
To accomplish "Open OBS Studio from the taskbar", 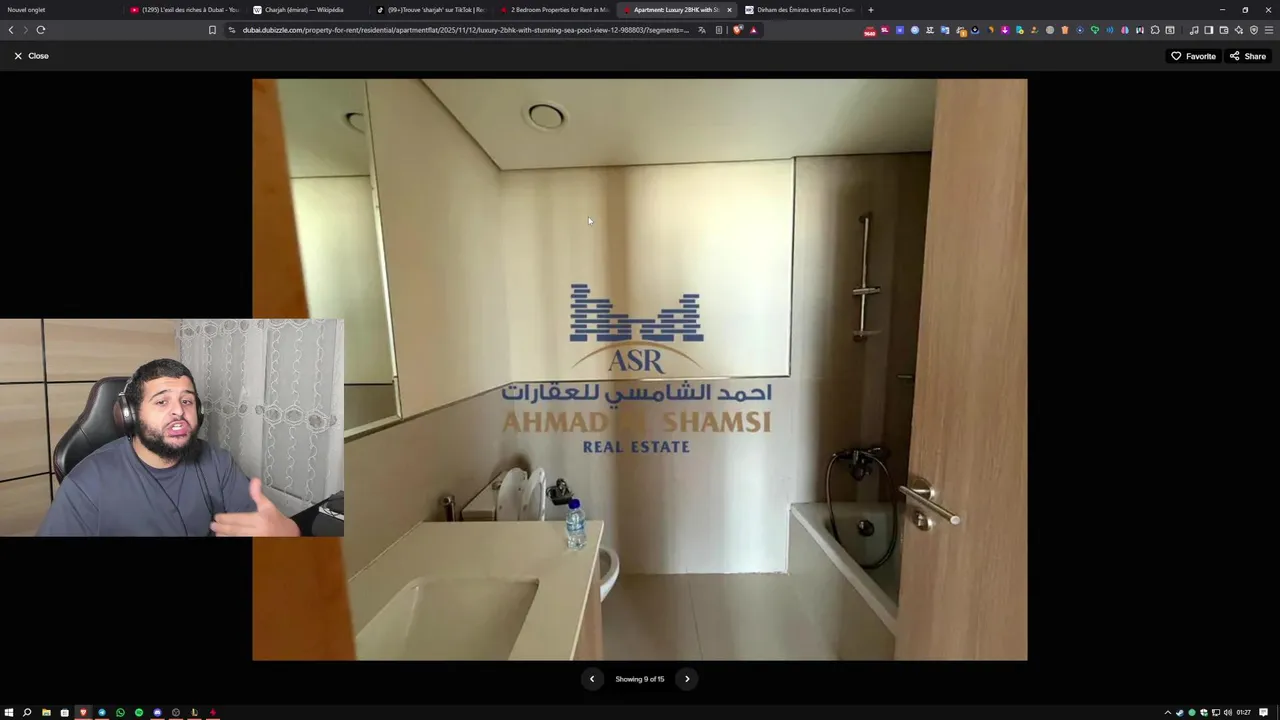I will (x=176, y=712).
